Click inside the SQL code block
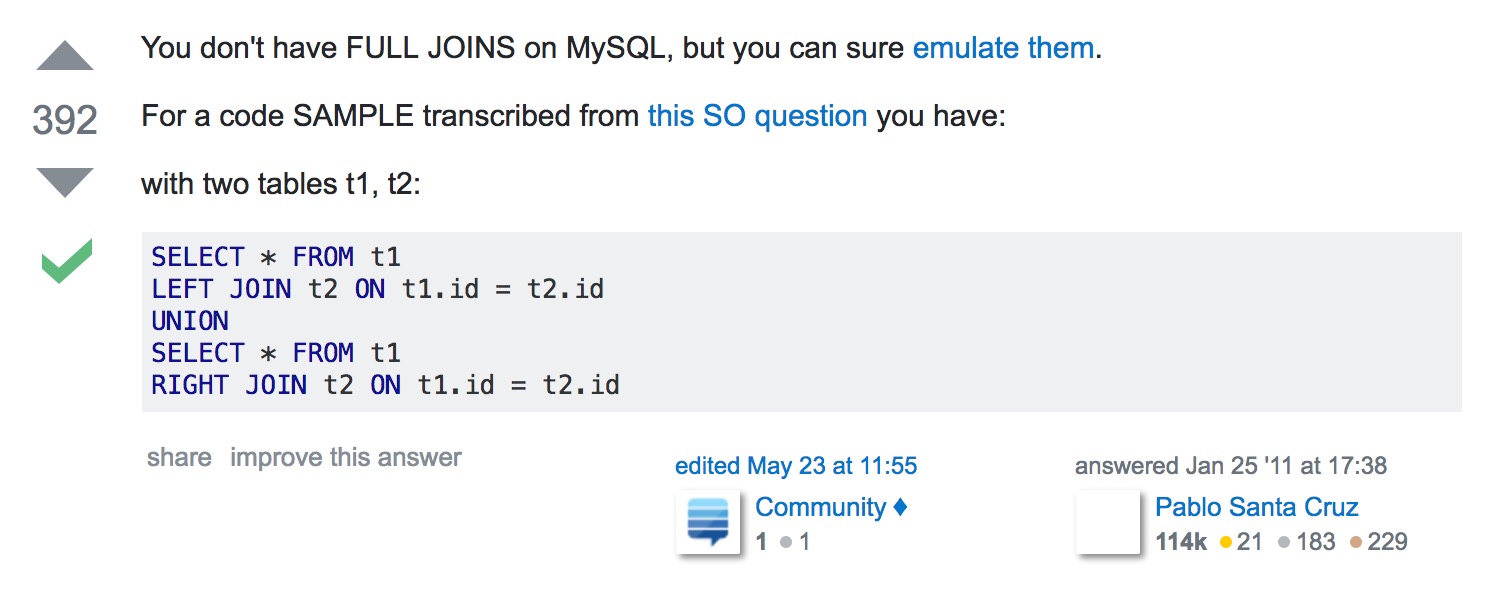 tap(801, 321)
